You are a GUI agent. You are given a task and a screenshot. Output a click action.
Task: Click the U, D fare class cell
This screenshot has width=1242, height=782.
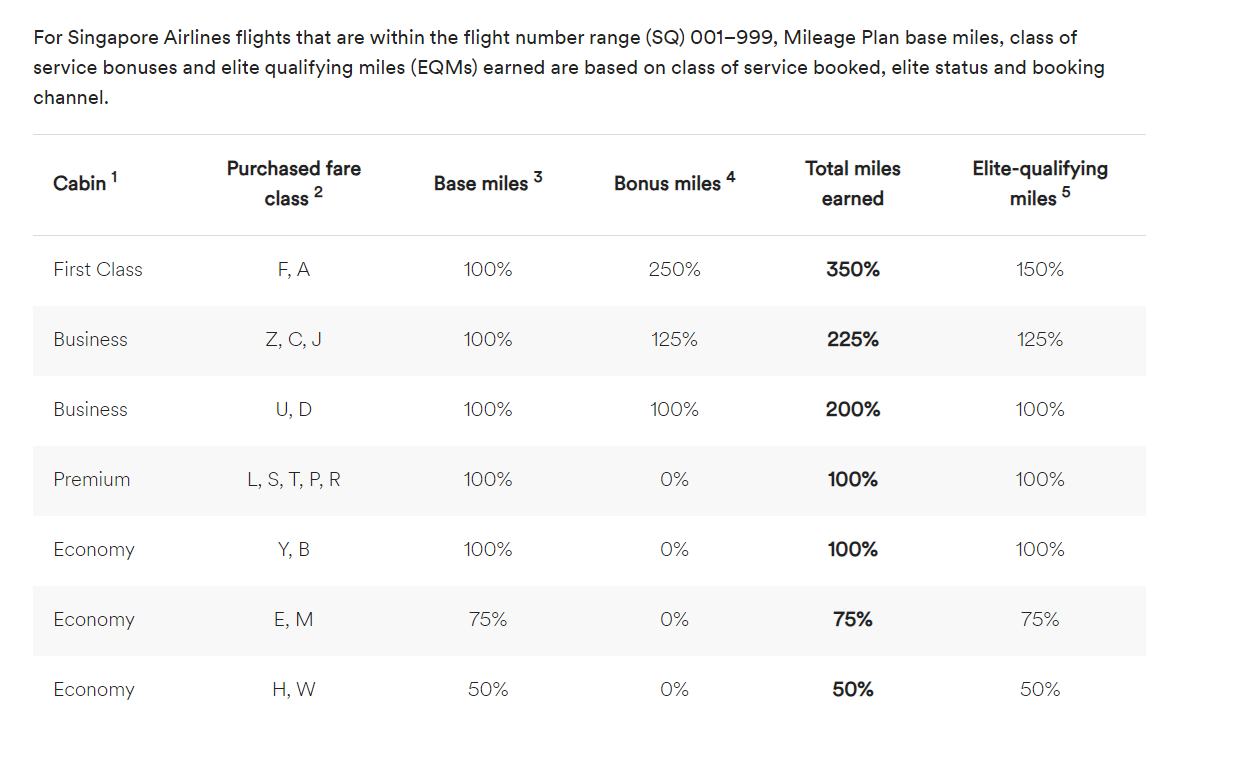coord(293,410)
